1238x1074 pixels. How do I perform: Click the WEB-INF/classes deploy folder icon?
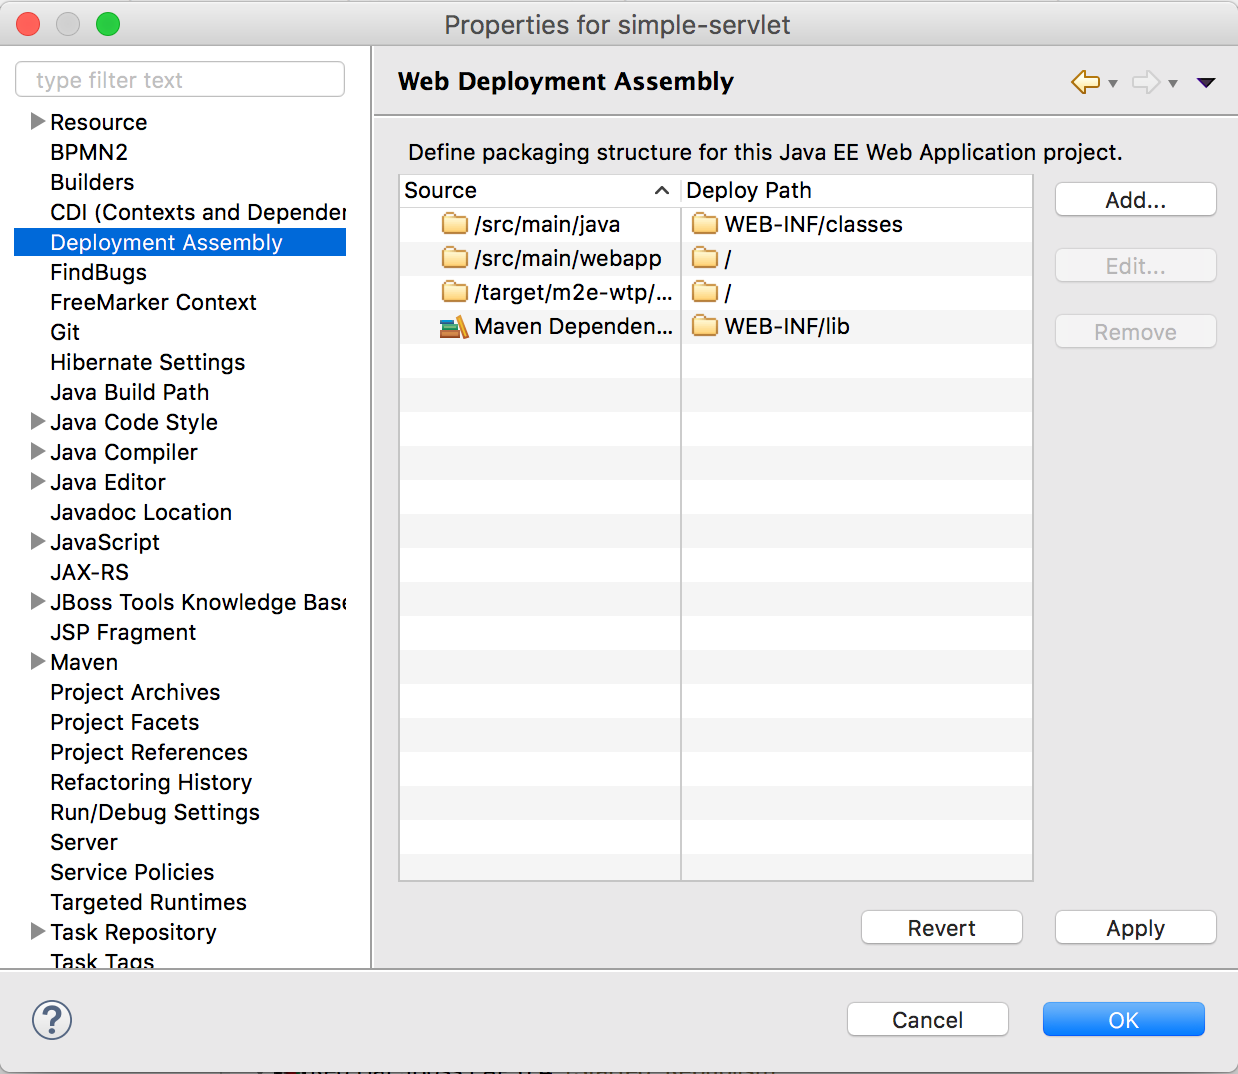coord(705,223)
